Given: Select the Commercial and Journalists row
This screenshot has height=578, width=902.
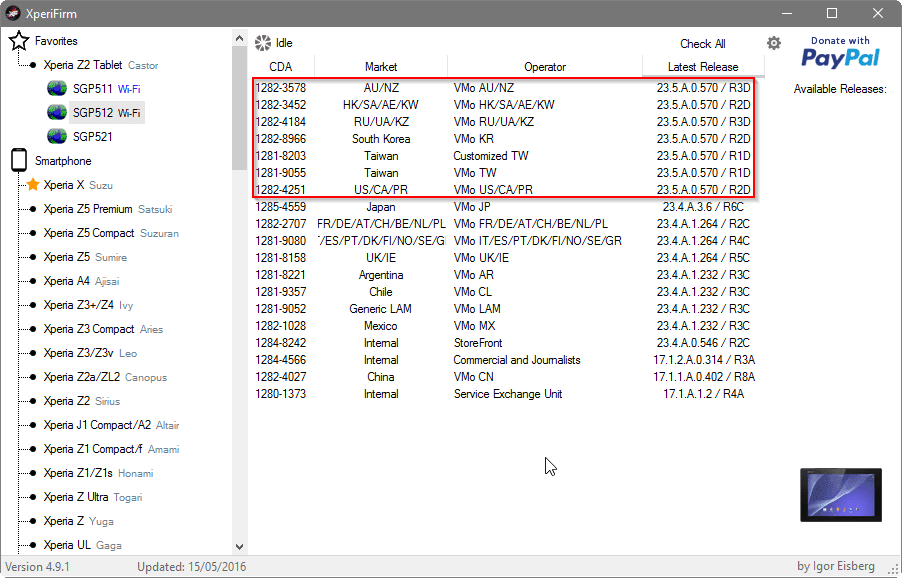Looking at the screenshot, I should [505, 360].
